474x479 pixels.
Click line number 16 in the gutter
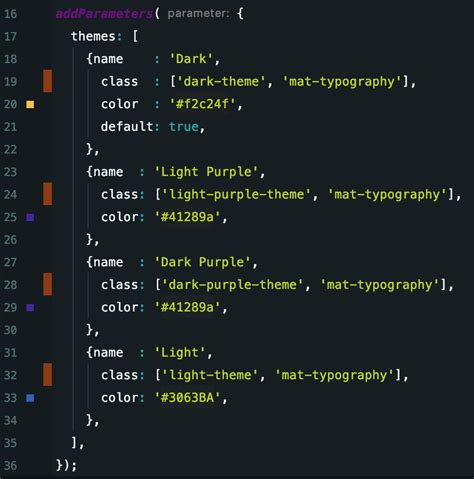[x=10, y=14]
